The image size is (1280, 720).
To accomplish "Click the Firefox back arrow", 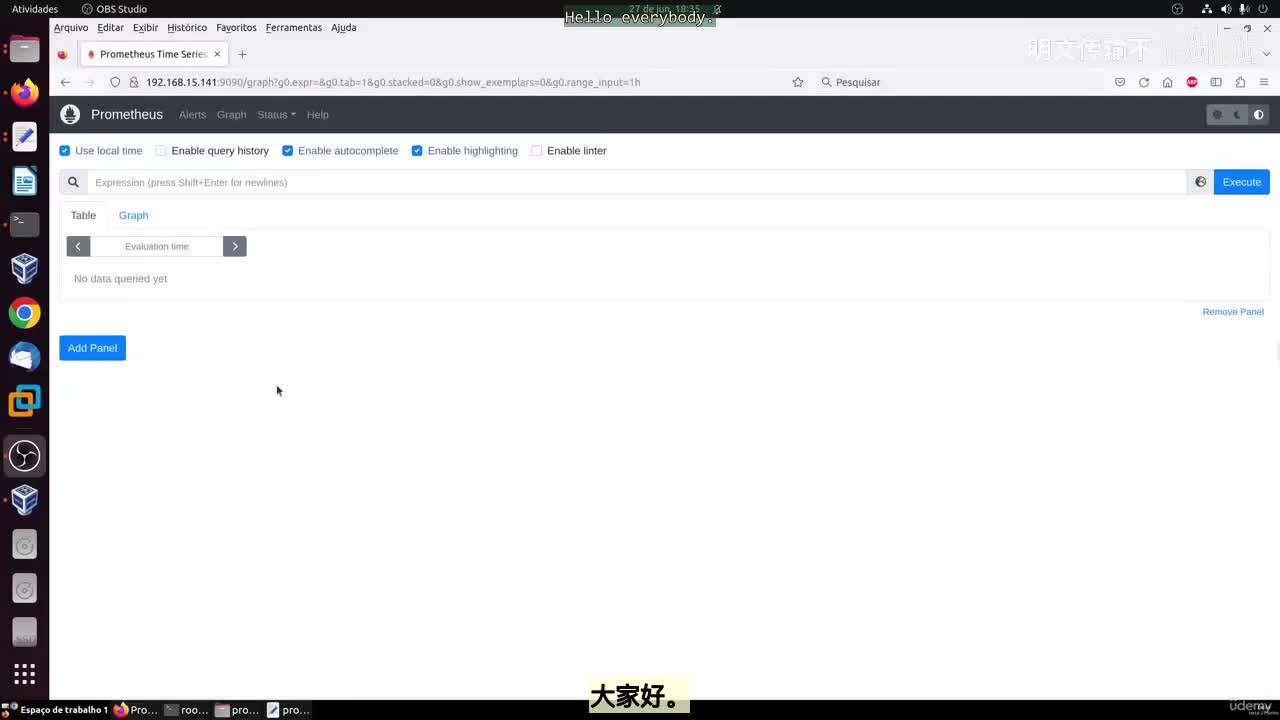I will (x=65, y=82).
